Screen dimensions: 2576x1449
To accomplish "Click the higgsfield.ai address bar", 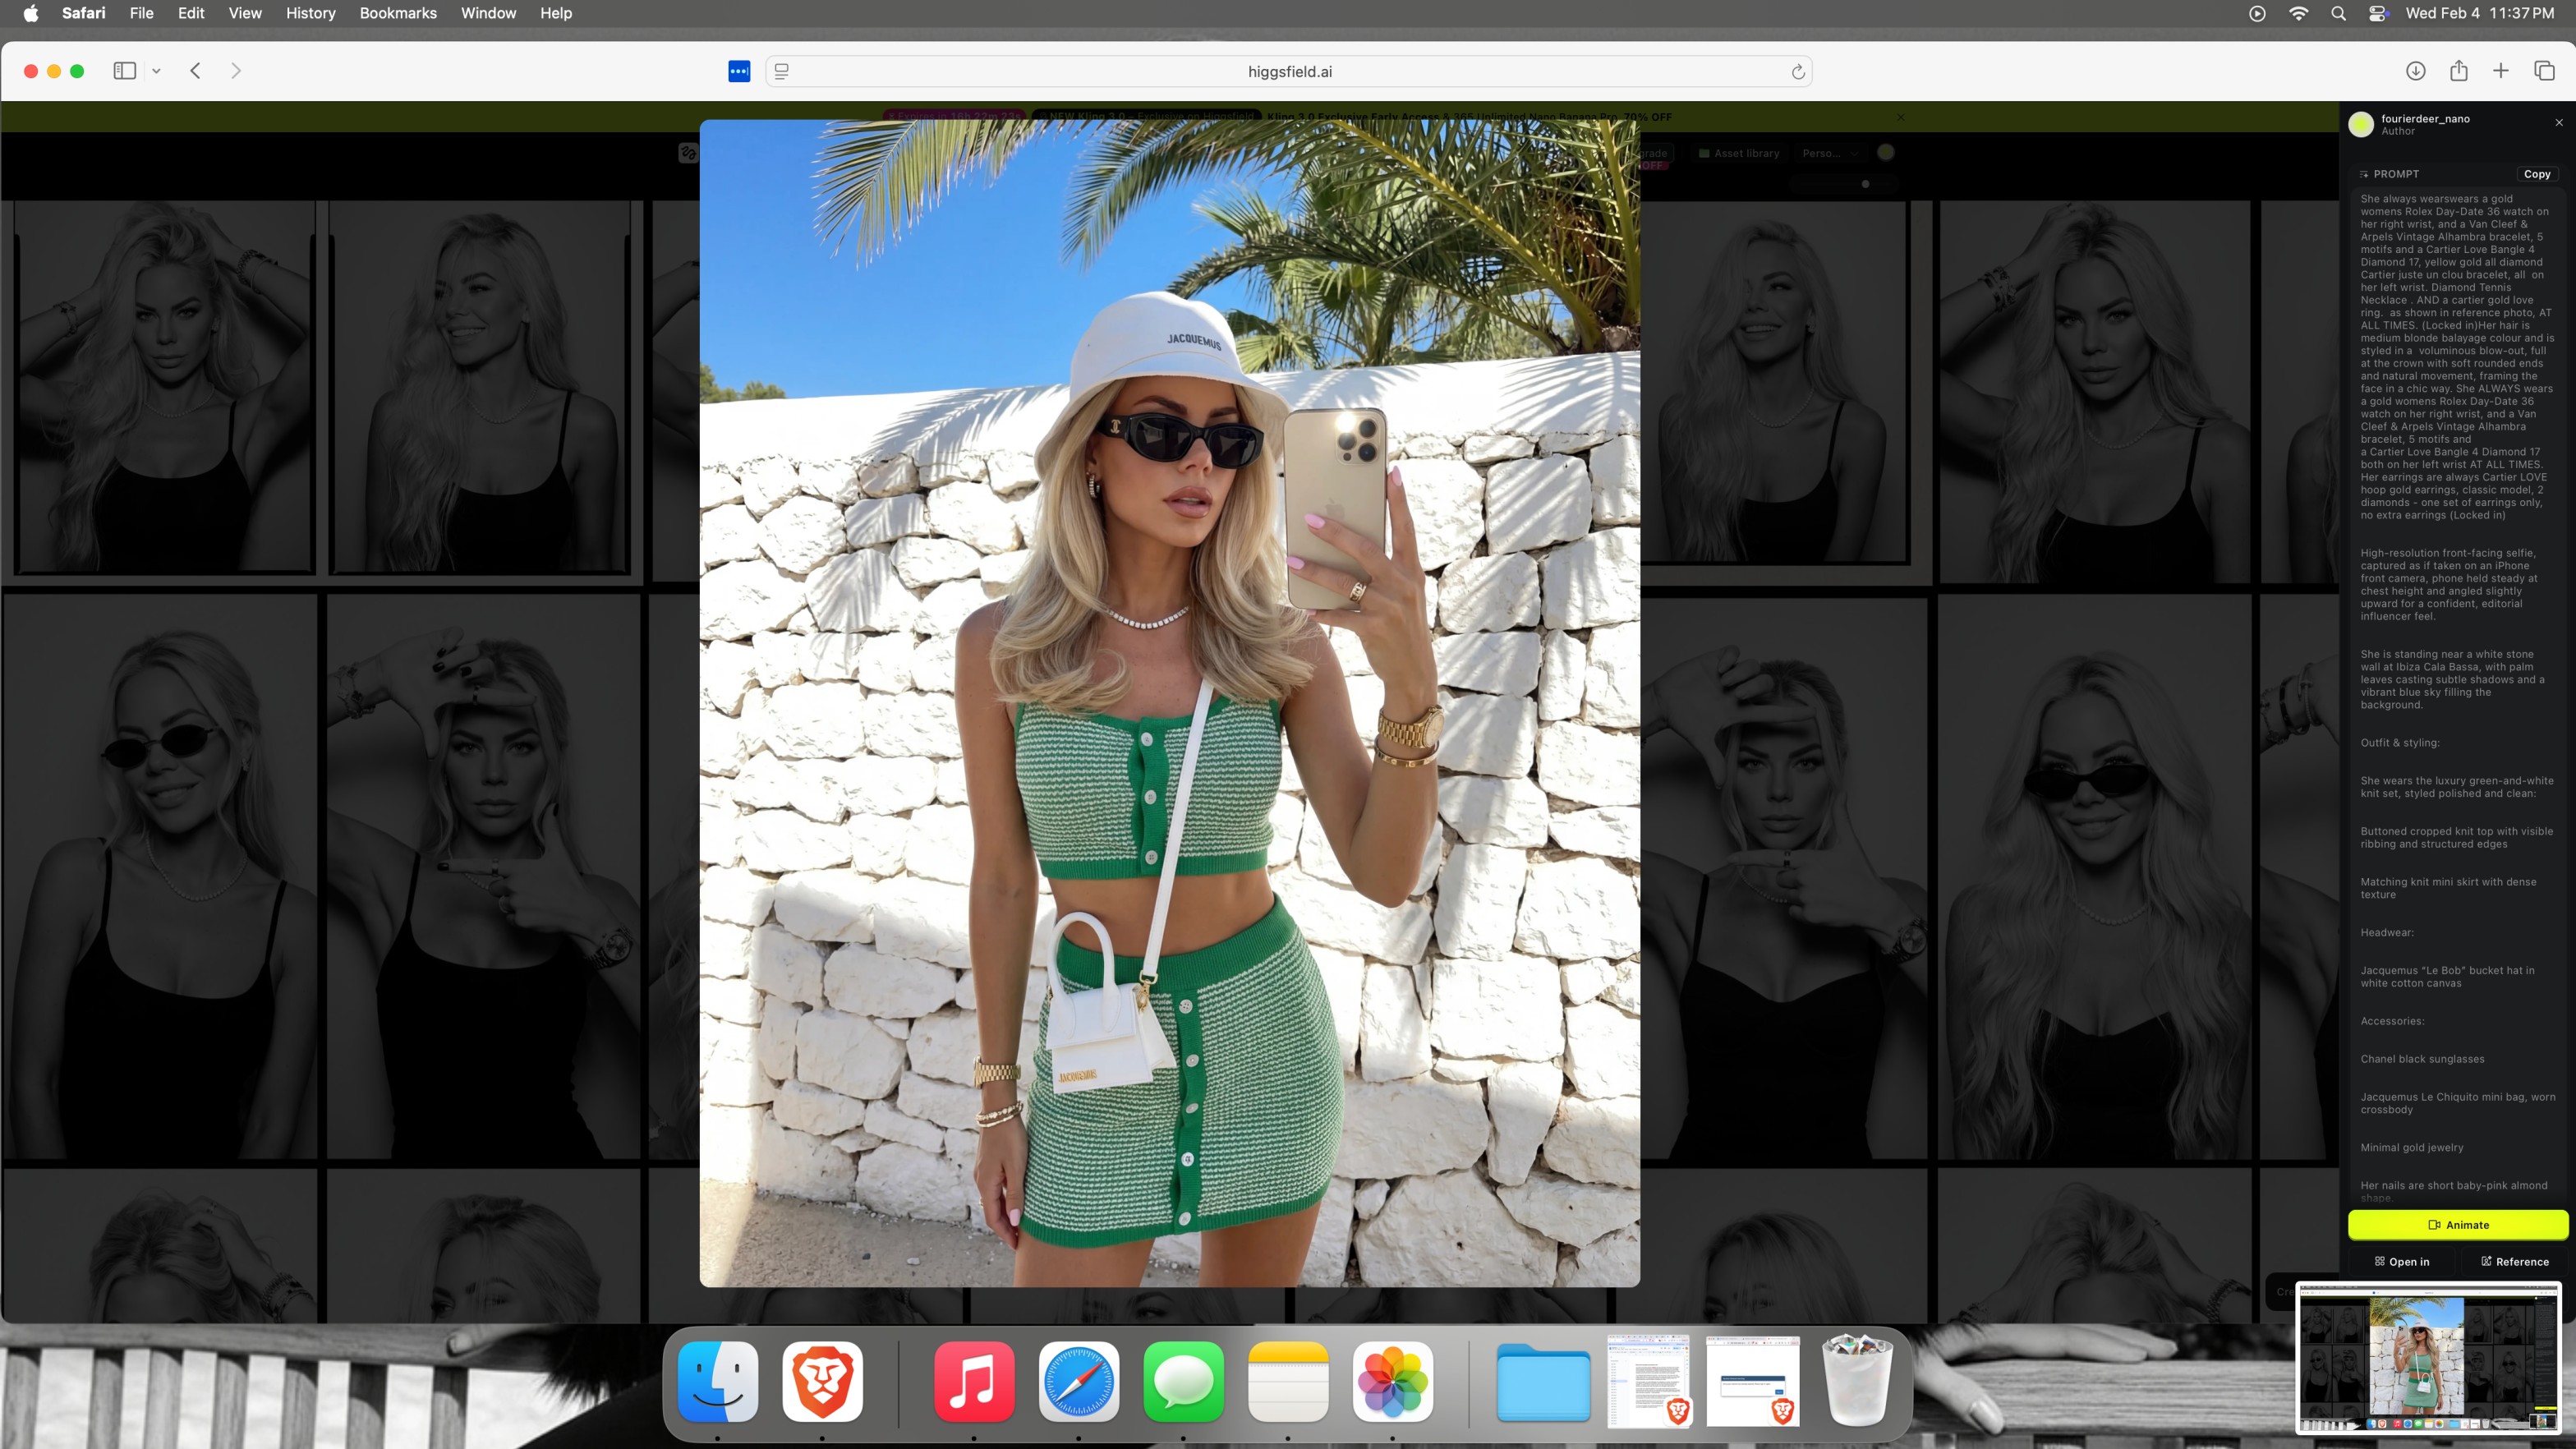I will 1288,72.
